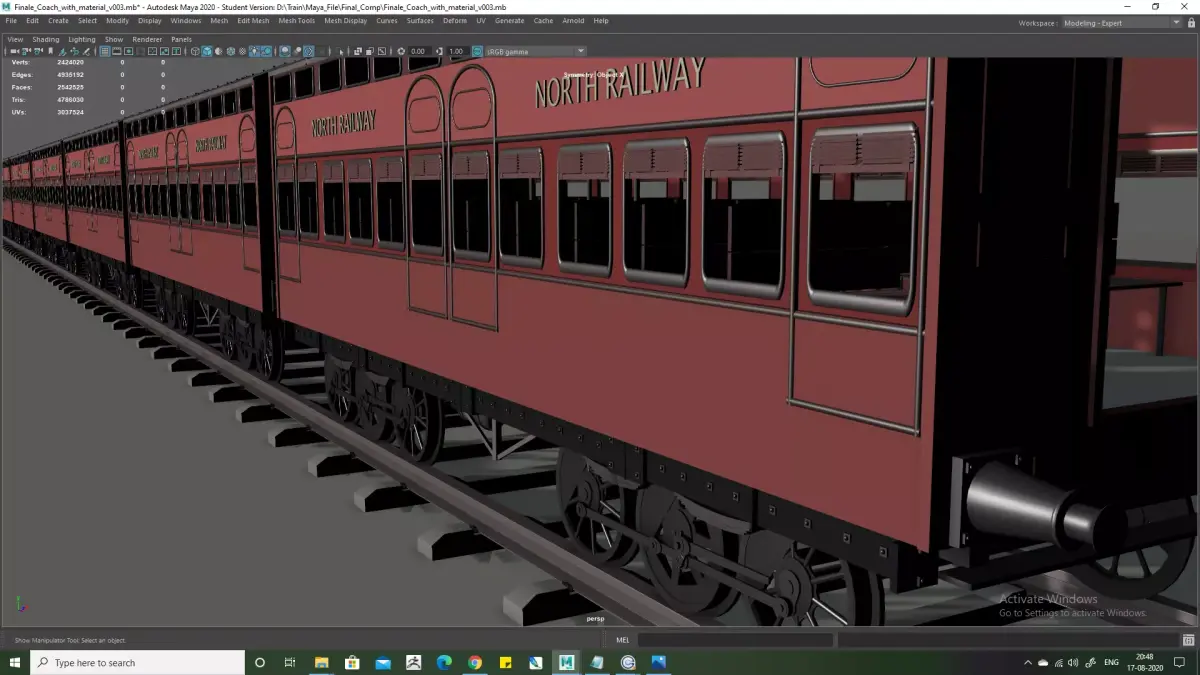Click the X-Ray Joints icon
Image resolution: width=1200 pixels, height=675 pixels.
pyautogui.click(x=381, y=51)
